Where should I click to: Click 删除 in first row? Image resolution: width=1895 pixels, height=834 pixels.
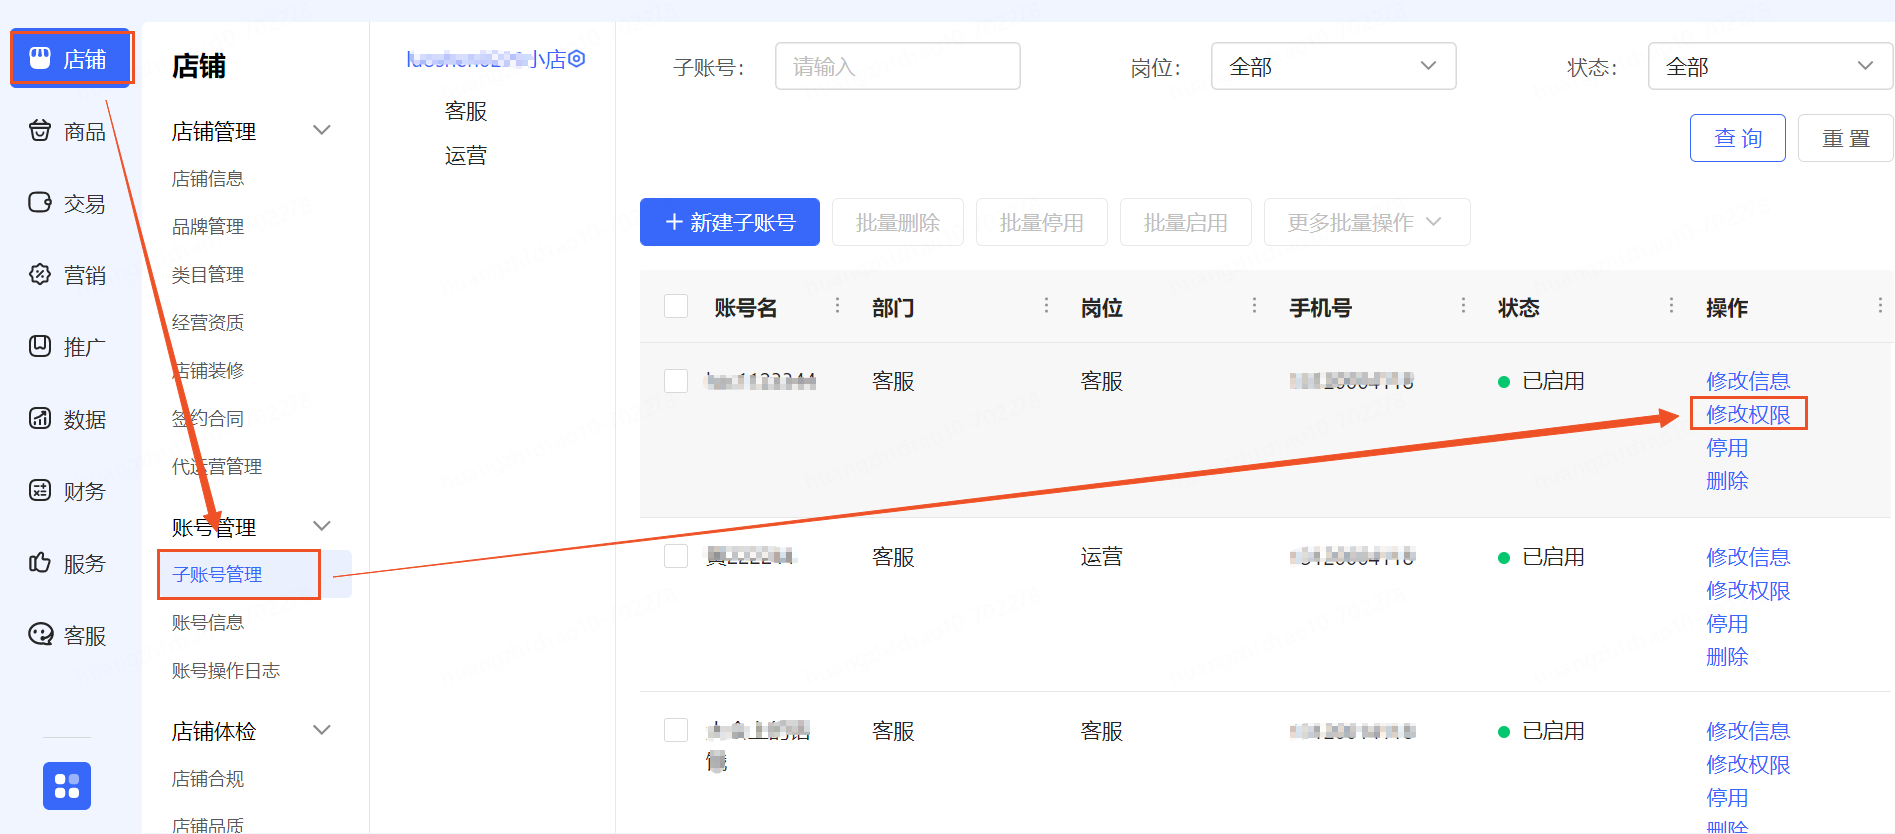[x=1727, y=481]
